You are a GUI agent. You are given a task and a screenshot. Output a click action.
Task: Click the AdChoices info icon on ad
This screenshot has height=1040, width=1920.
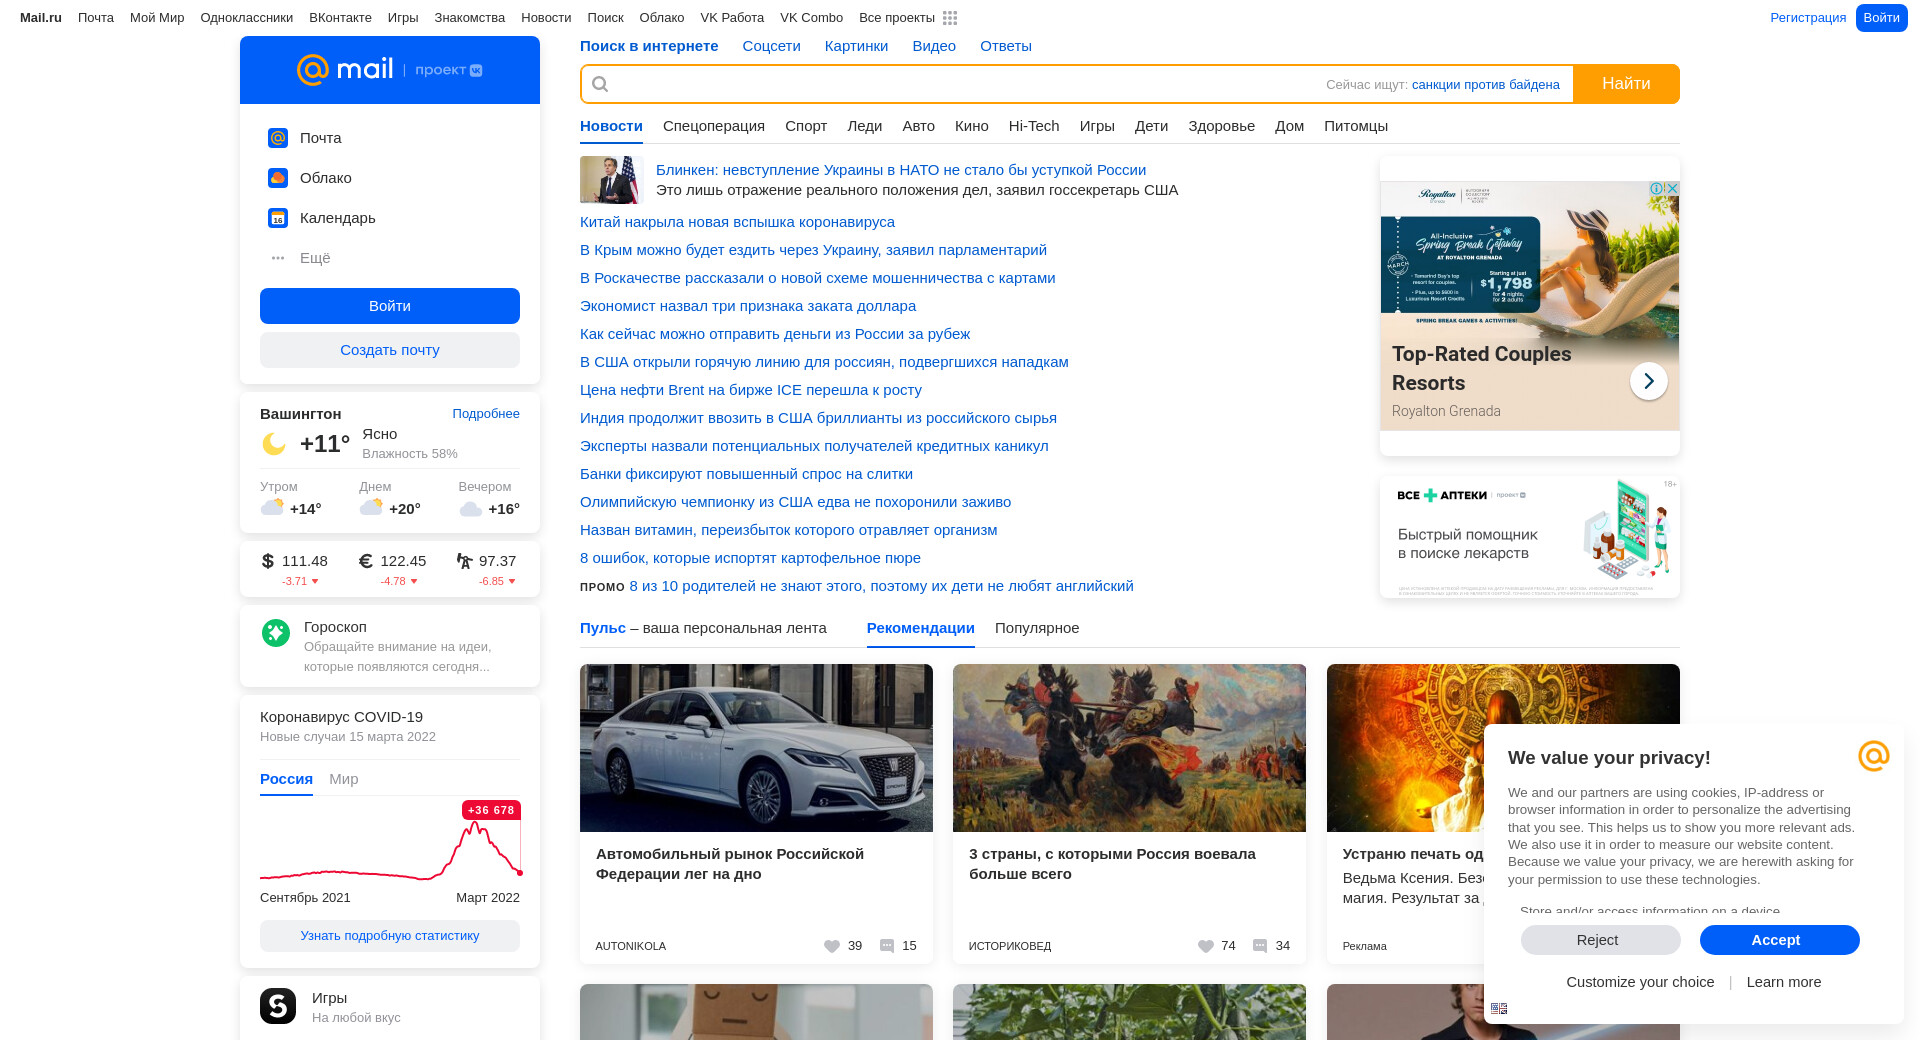1656,188
